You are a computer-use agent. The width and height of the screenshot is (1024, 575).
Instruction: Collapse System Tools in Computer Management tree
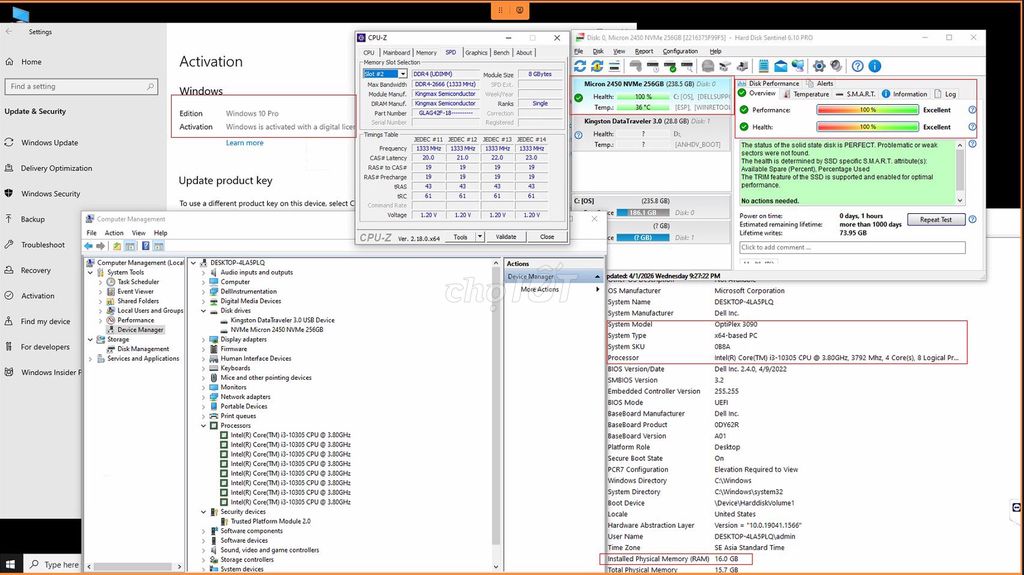click(x=90, y=272)
